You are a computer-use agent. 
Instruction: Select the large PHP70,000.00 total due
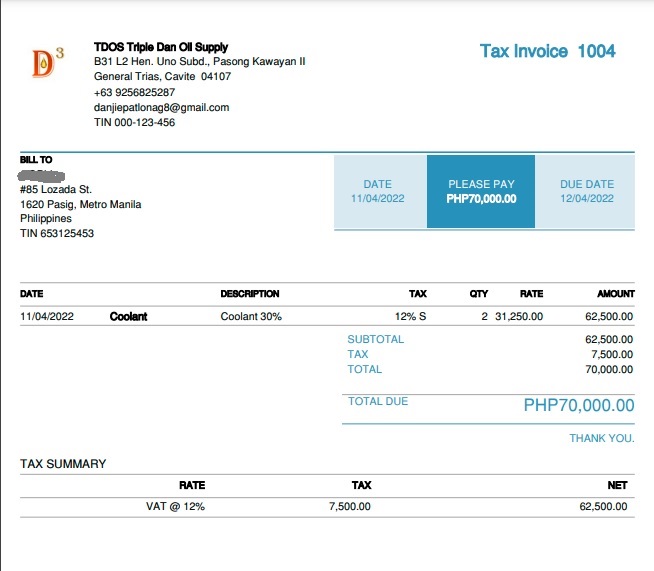click(x=579, y=405)
